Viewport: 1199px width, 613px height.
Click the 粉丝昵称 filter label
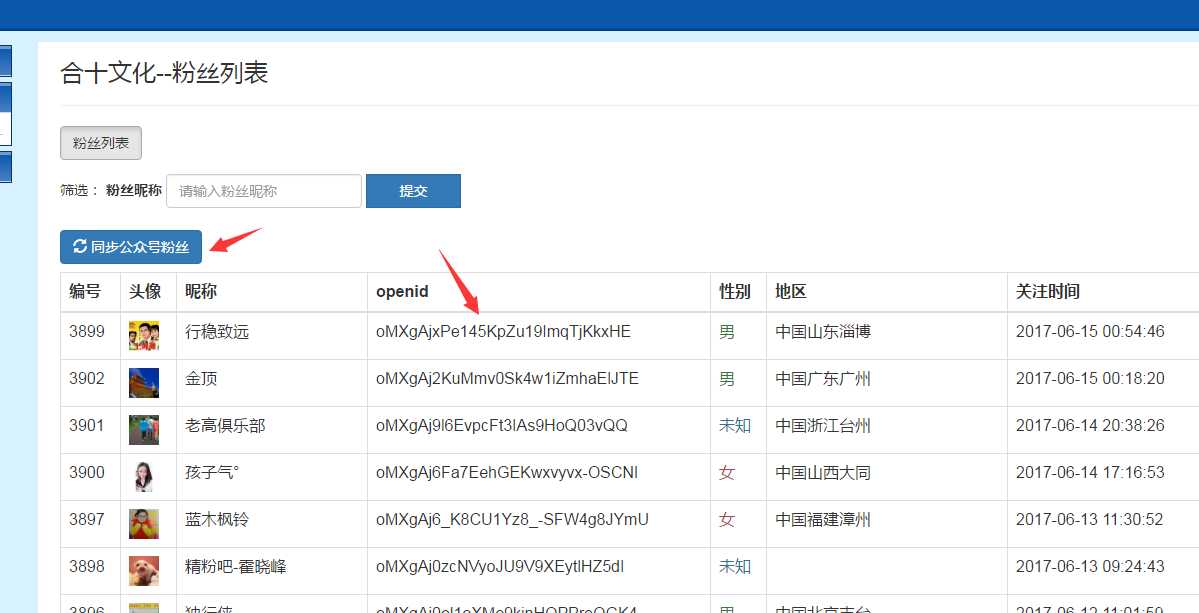134,190
